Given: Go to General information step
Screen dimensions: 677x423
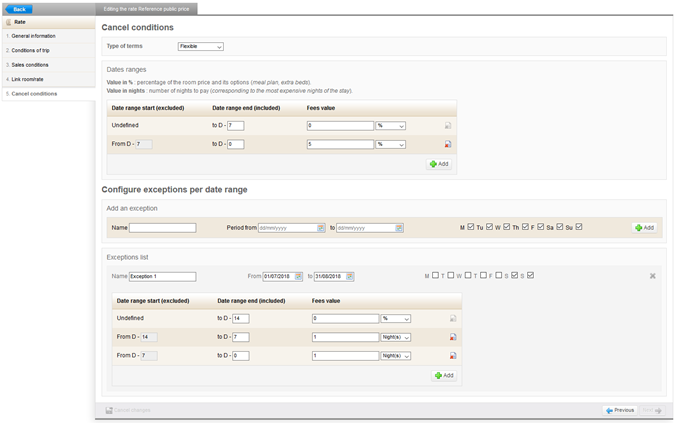Looking at the screenshot, I should pyautogui.click(x=34, y=36).
